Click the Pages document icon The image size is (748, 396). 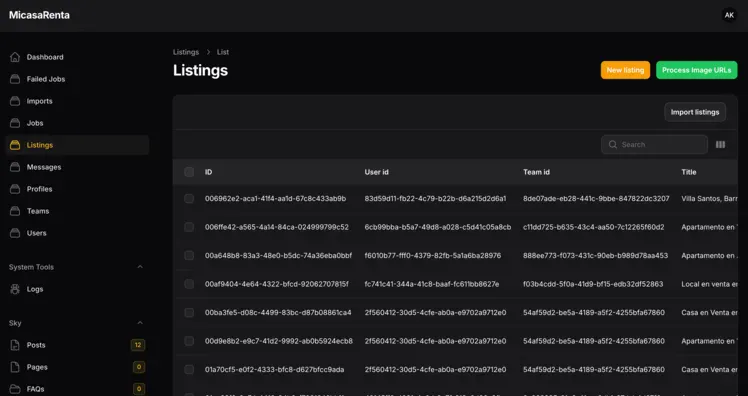(15, 367)
